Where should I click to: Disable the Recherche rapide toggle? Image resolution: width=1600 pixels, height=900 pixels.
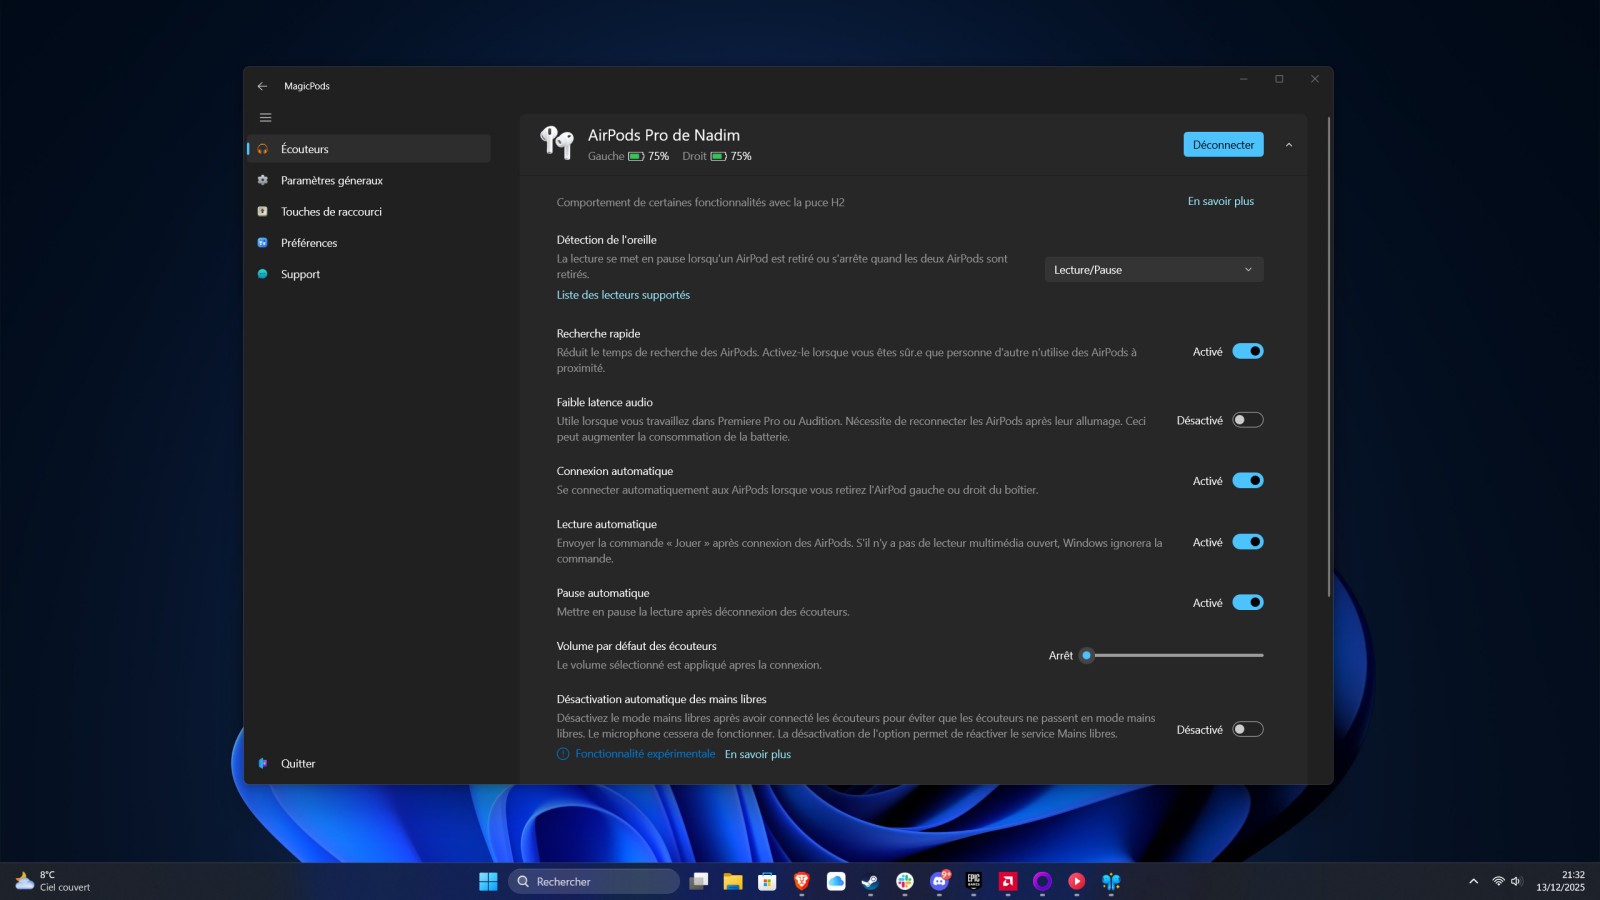pos(1248,351)
